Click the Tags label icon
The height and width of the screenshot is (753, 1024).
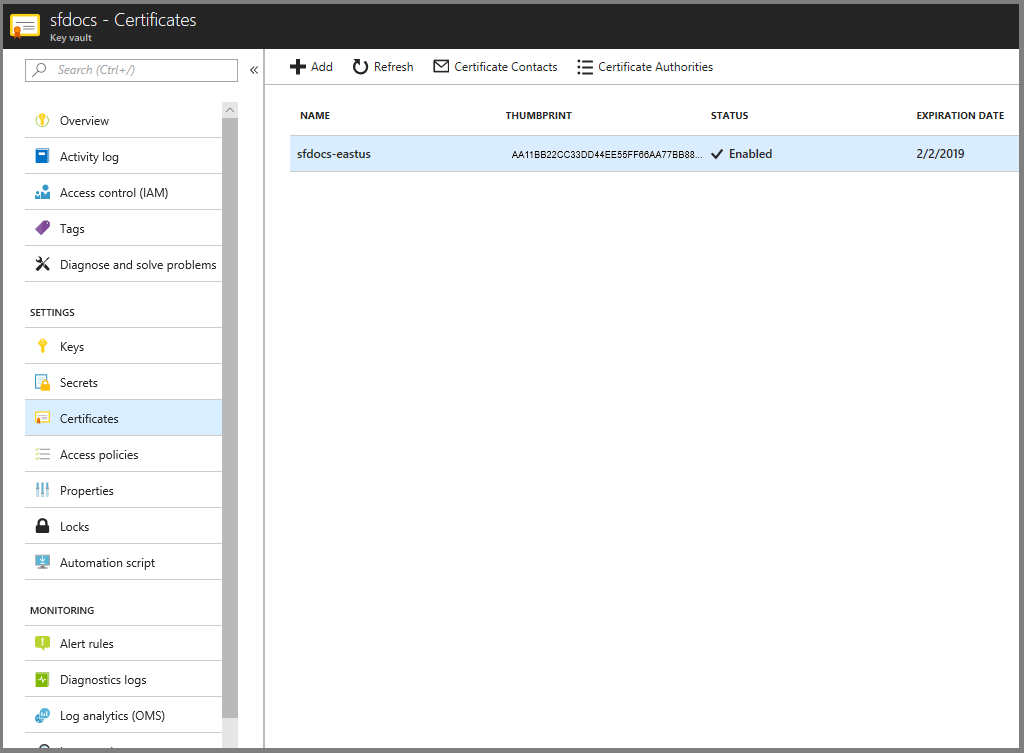[x=44, y=228]
